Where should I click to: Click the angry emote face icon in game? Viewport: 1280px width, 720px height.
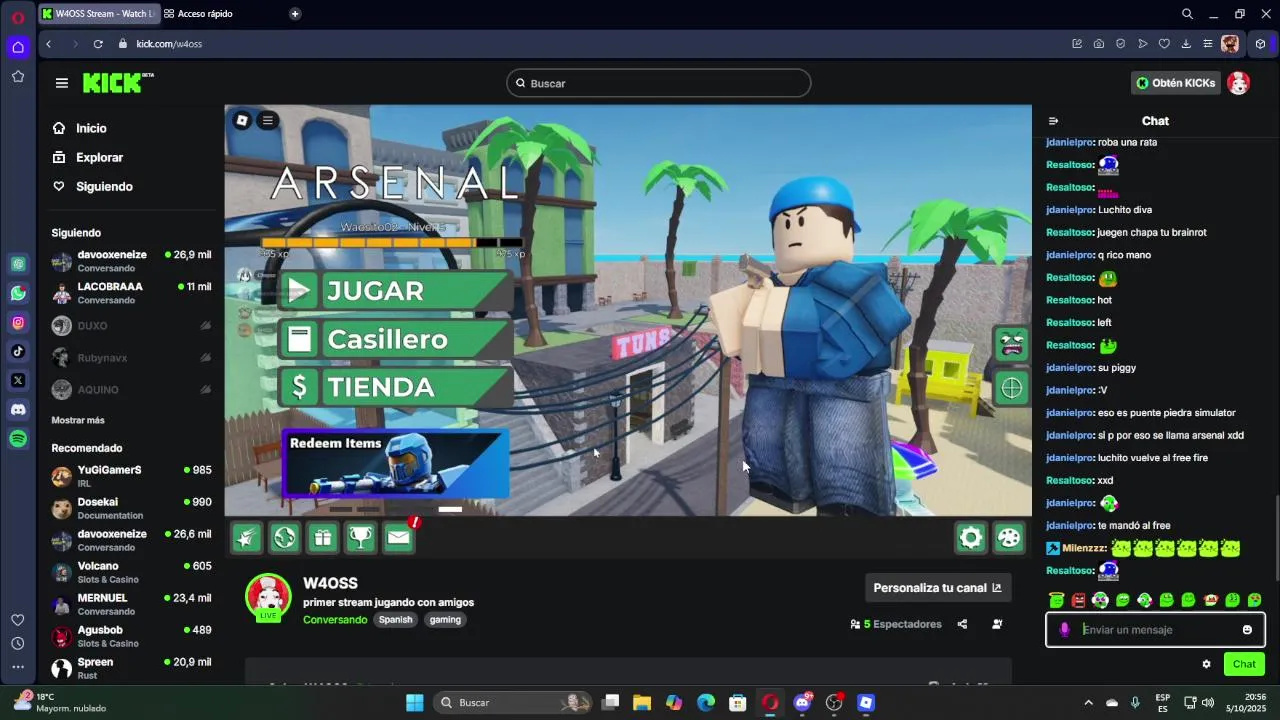click(x=1011, y=343)
